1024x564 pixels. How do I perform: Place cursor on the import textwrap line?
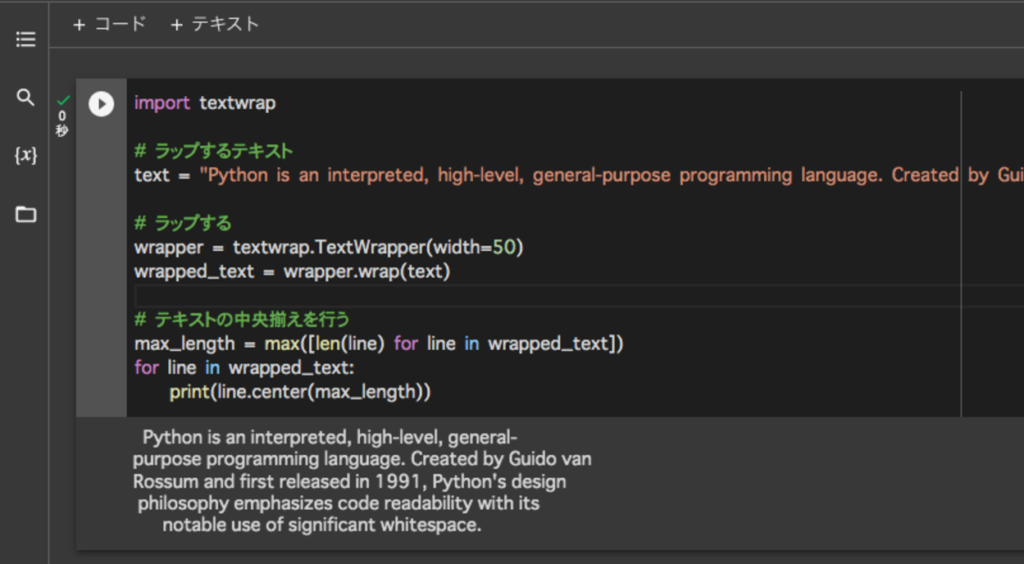[205, 103]
